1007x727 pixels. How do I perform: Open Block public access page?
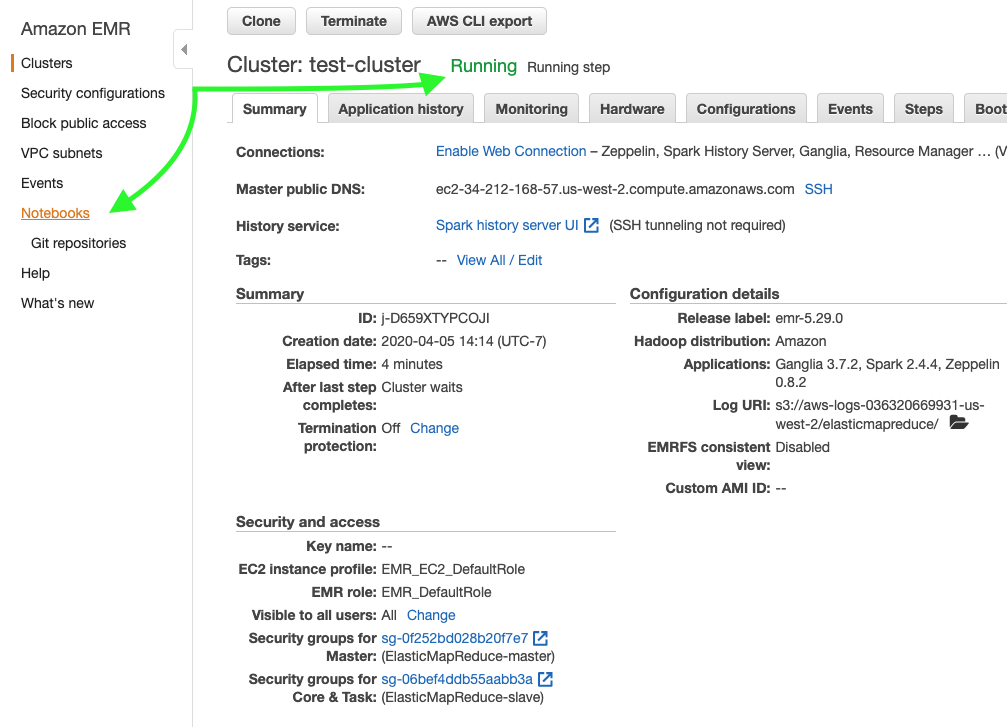click(x=83, y=123)
